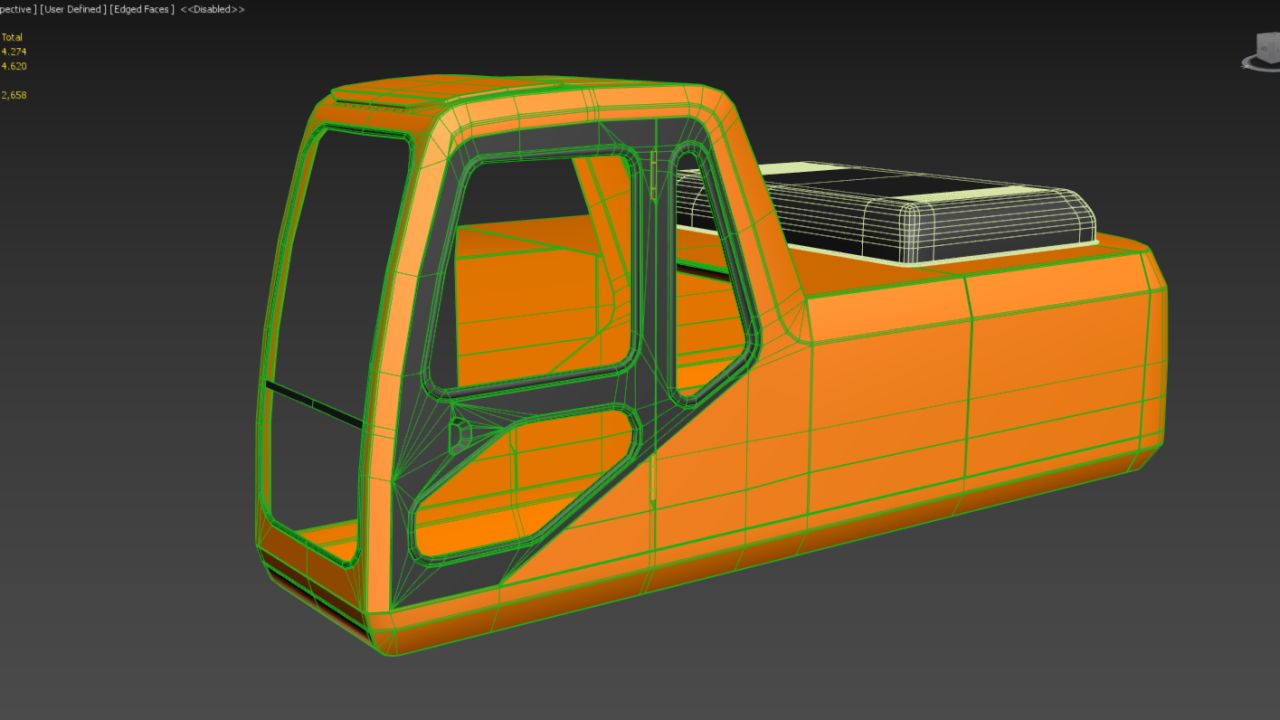Click the vertex count reading 4,620
Viewport: 1280px width, 720px height.
click(13, 65)
